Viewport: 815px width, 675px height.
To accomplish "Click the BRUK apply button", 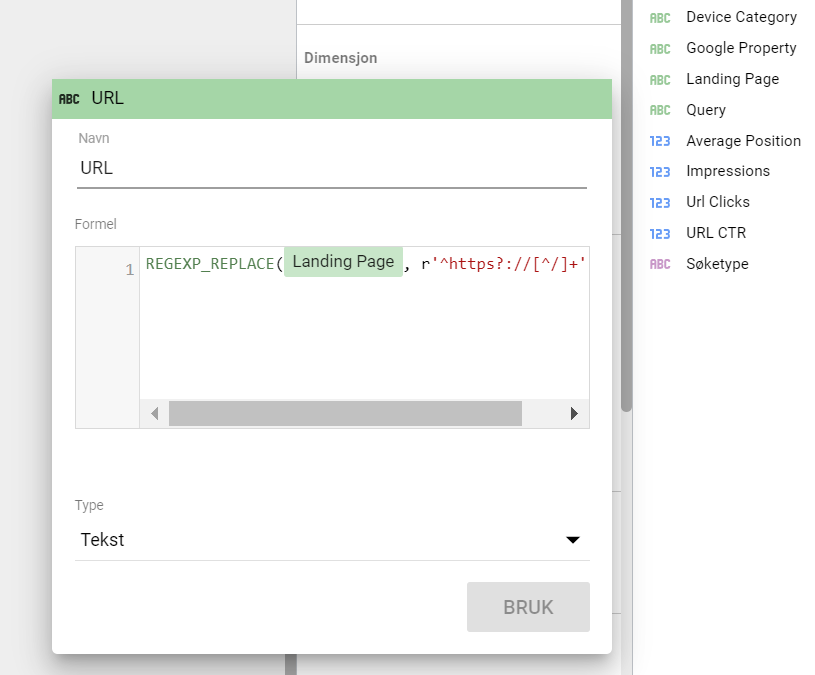I will [528, 607].
